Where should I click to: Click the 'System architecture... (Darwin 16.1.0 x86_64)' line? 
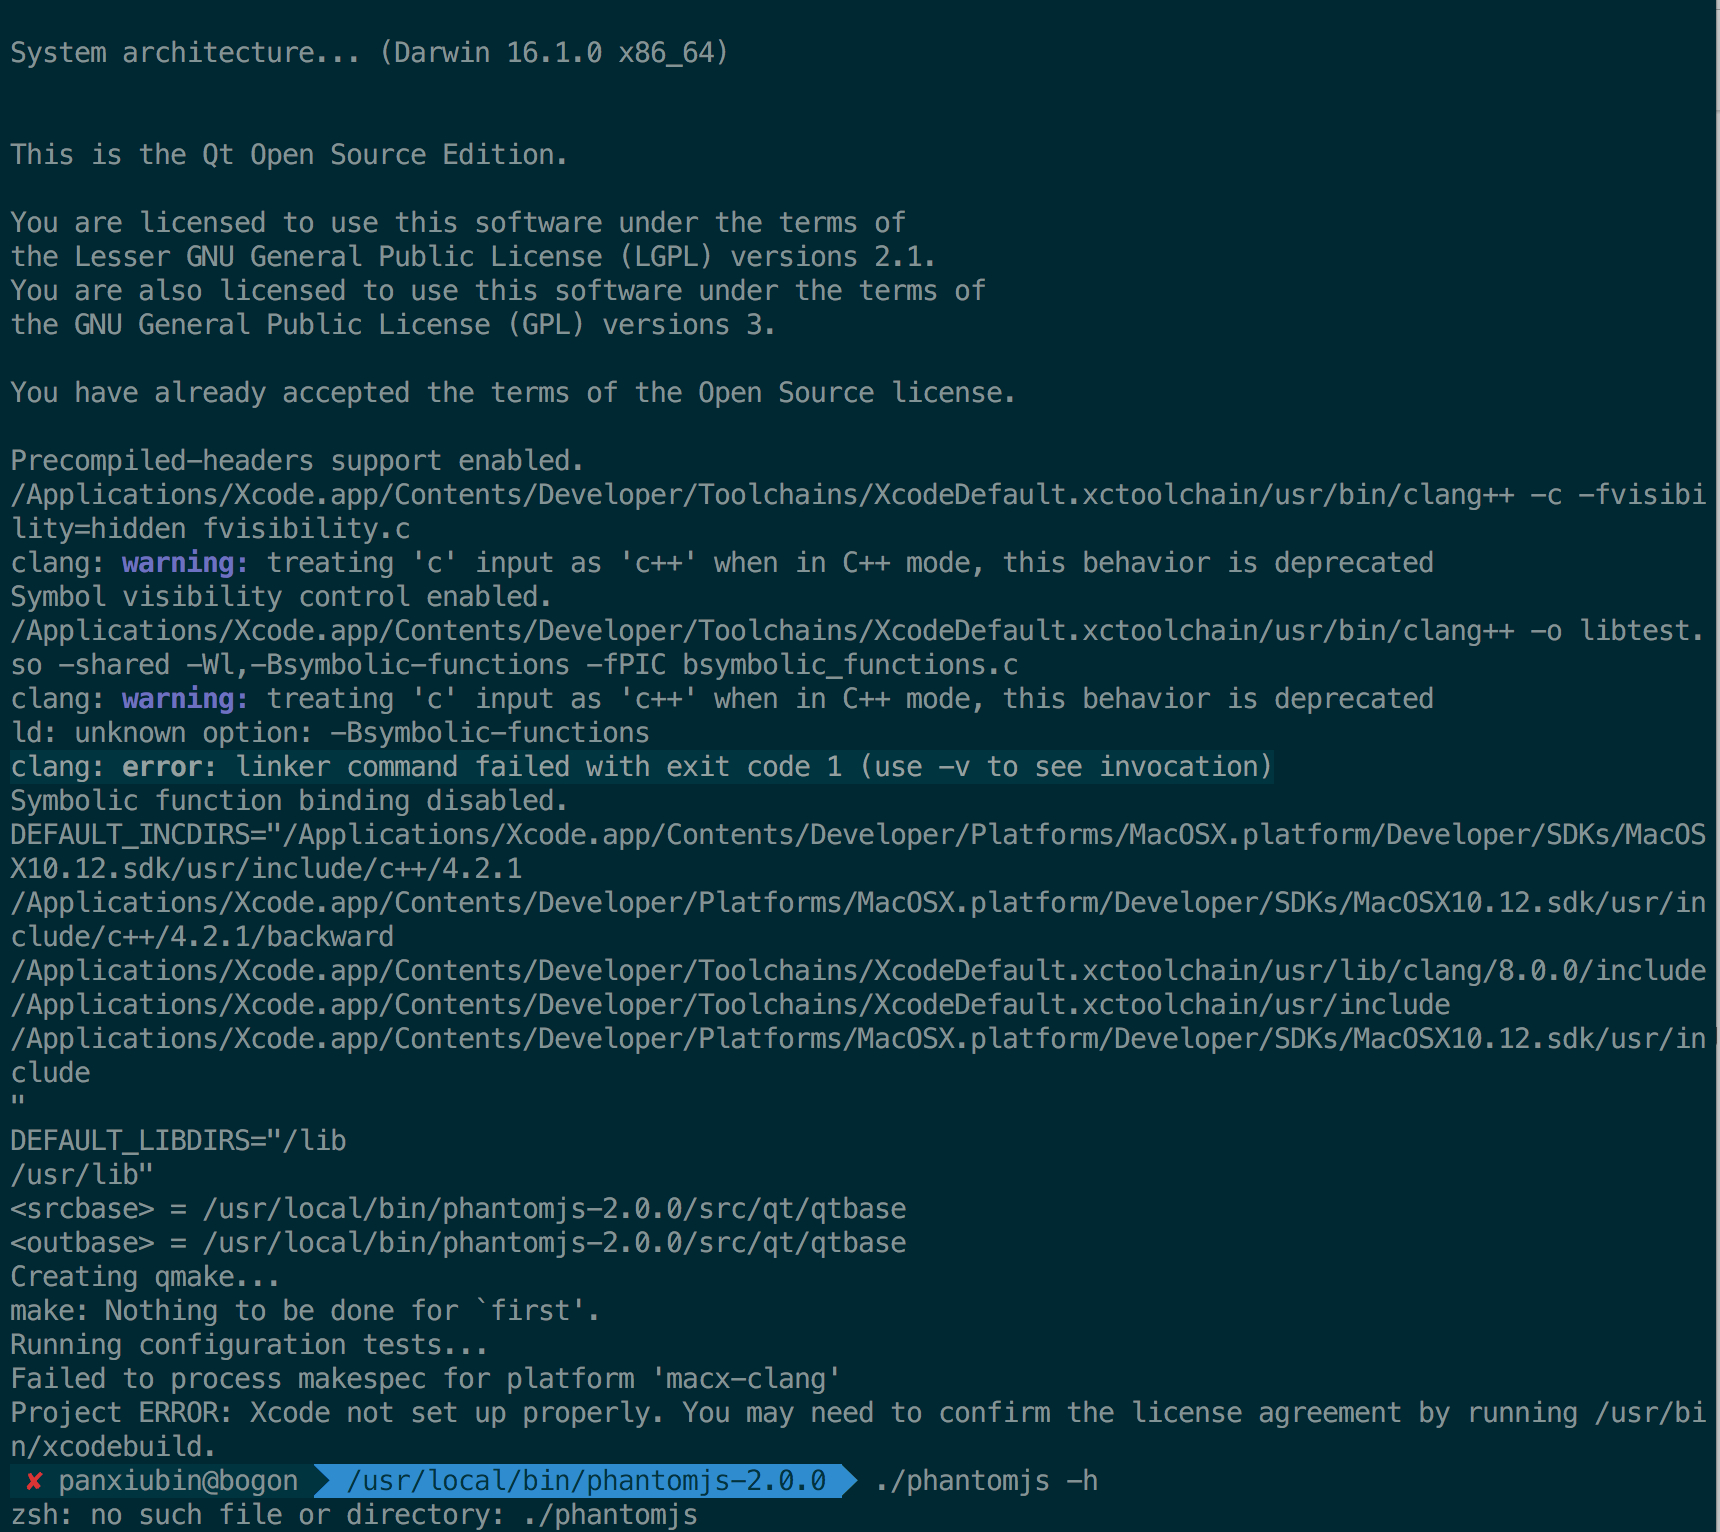369,53
